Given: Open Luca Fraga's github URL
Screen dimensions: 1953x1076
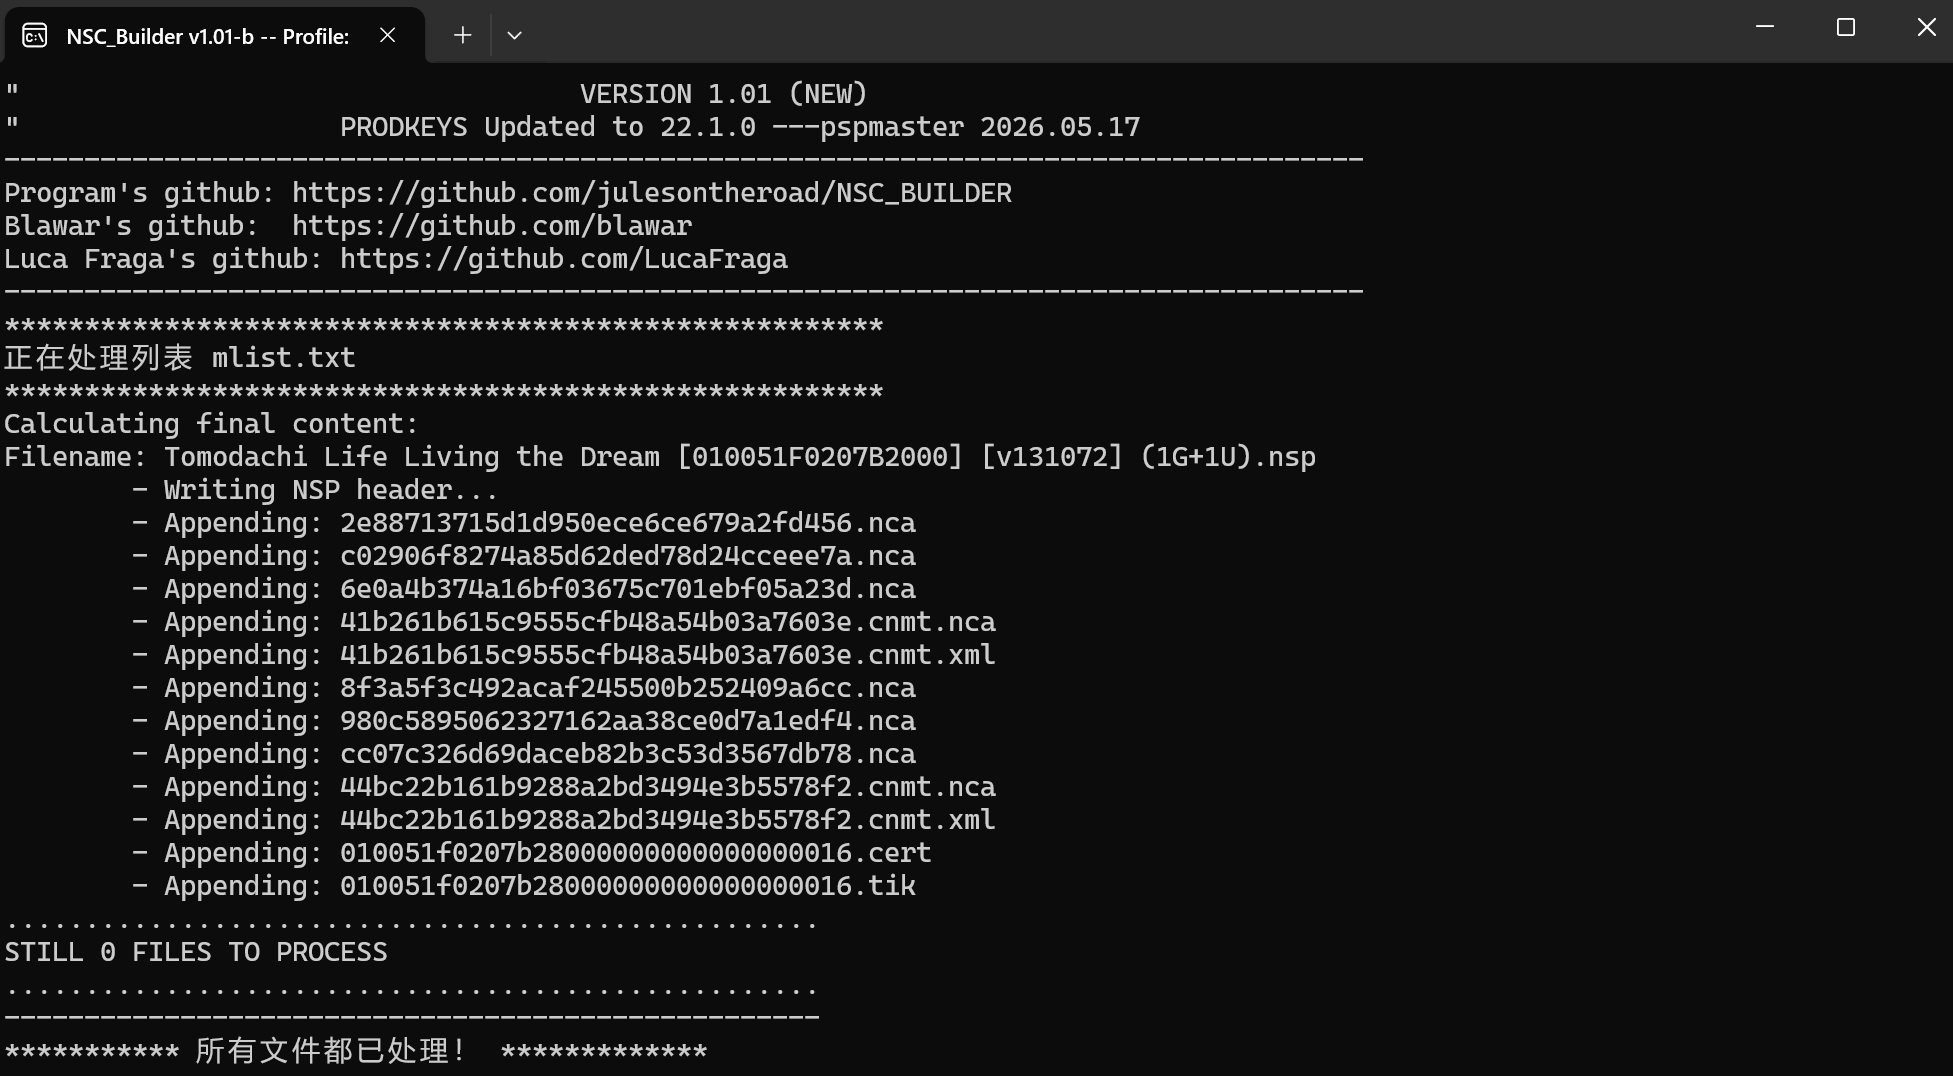Looking at the screenshot, I should coord(564,259).
